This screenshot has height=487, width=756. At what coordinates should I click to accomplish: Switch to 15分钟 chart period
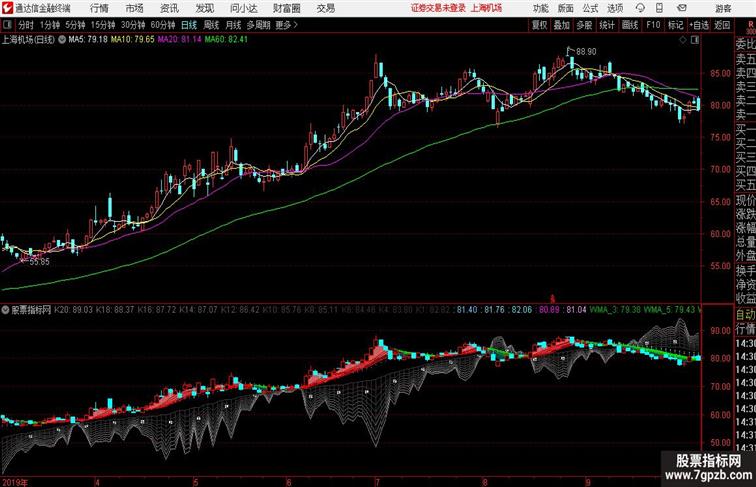[x=103, y=25]
